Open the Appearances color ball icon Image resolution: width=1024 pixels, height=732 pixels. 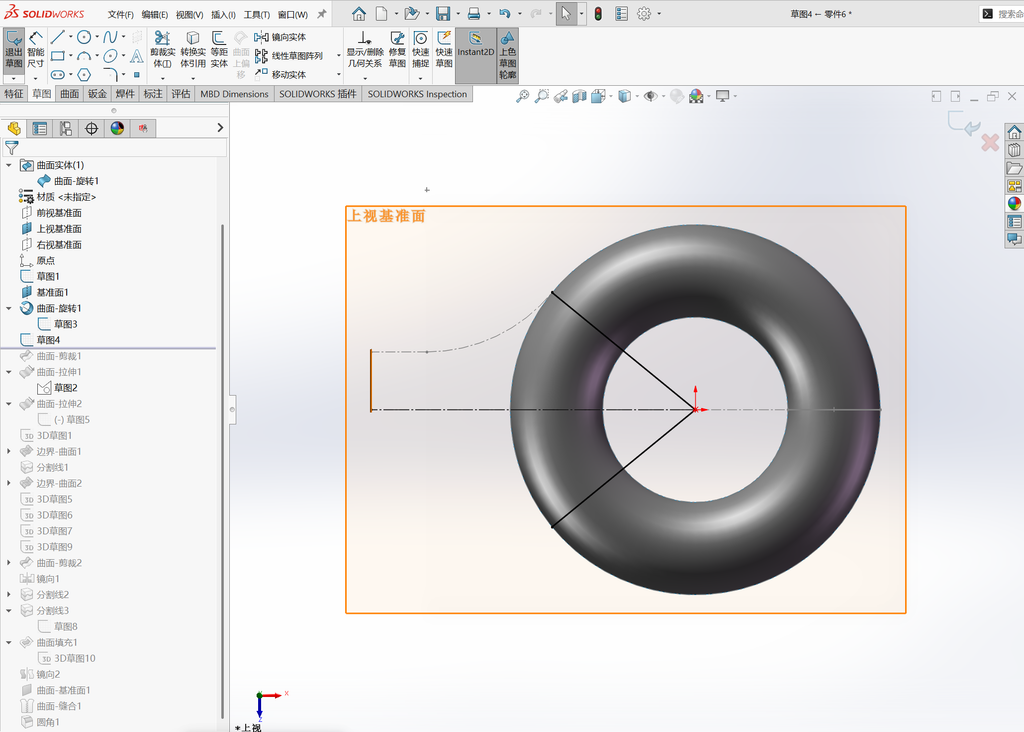[x=117, y=129]
